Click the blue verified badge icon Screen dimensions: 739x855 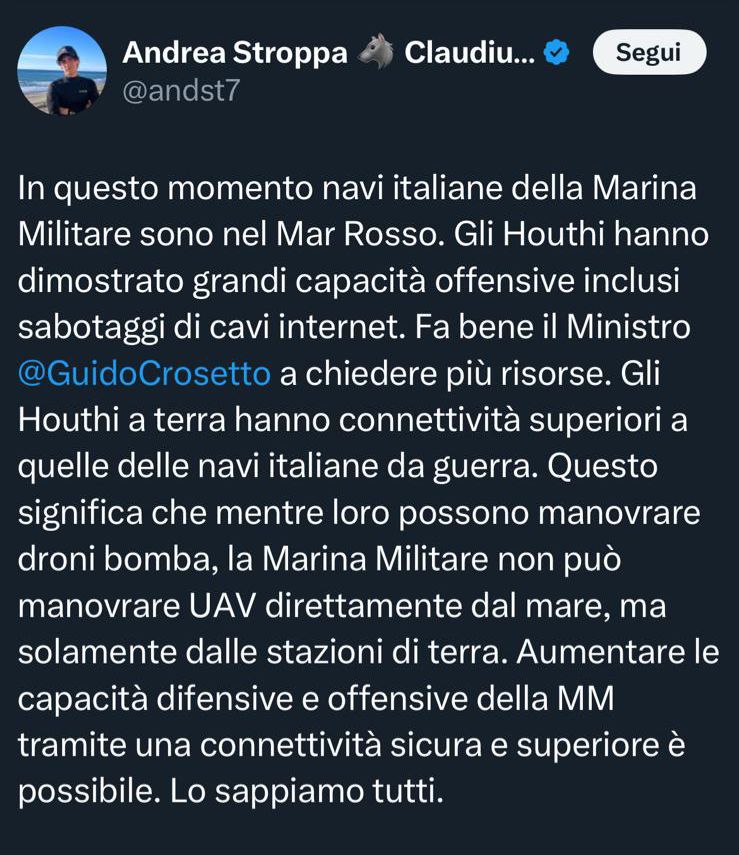click(556, 53)
